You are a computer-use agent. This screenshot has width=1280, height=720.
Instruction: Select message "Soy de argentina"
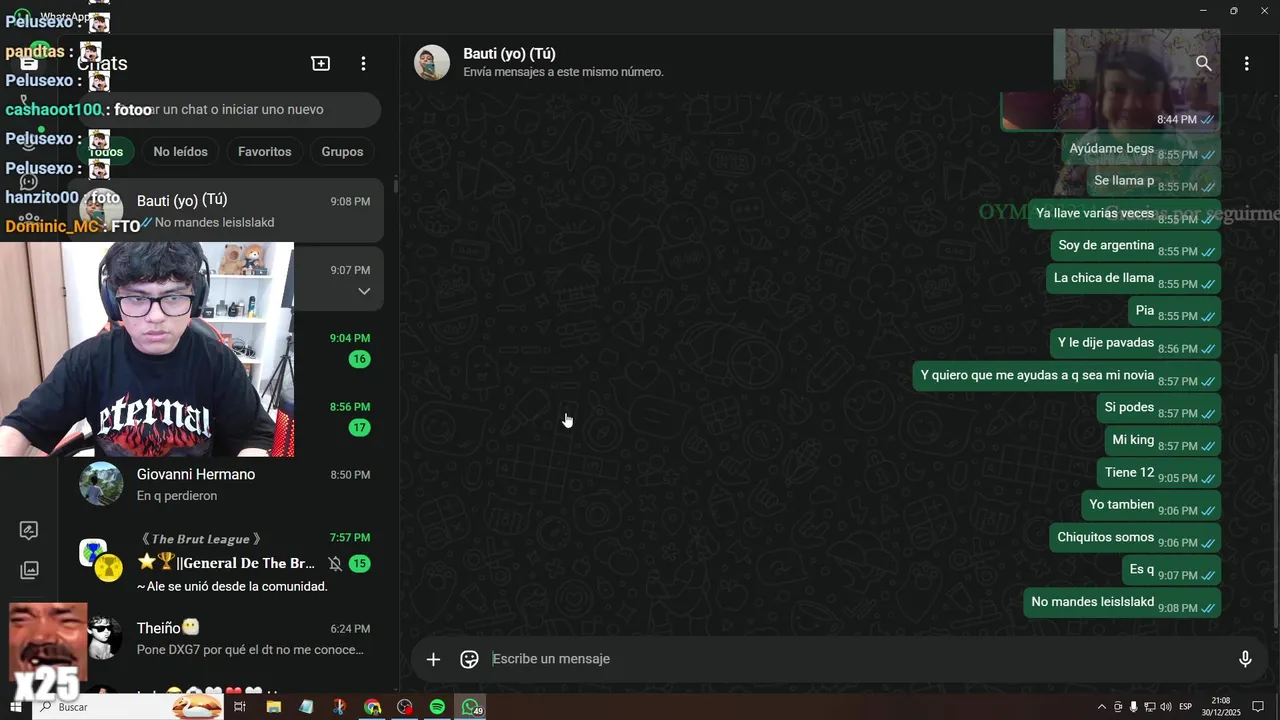tap(1136, 246)
